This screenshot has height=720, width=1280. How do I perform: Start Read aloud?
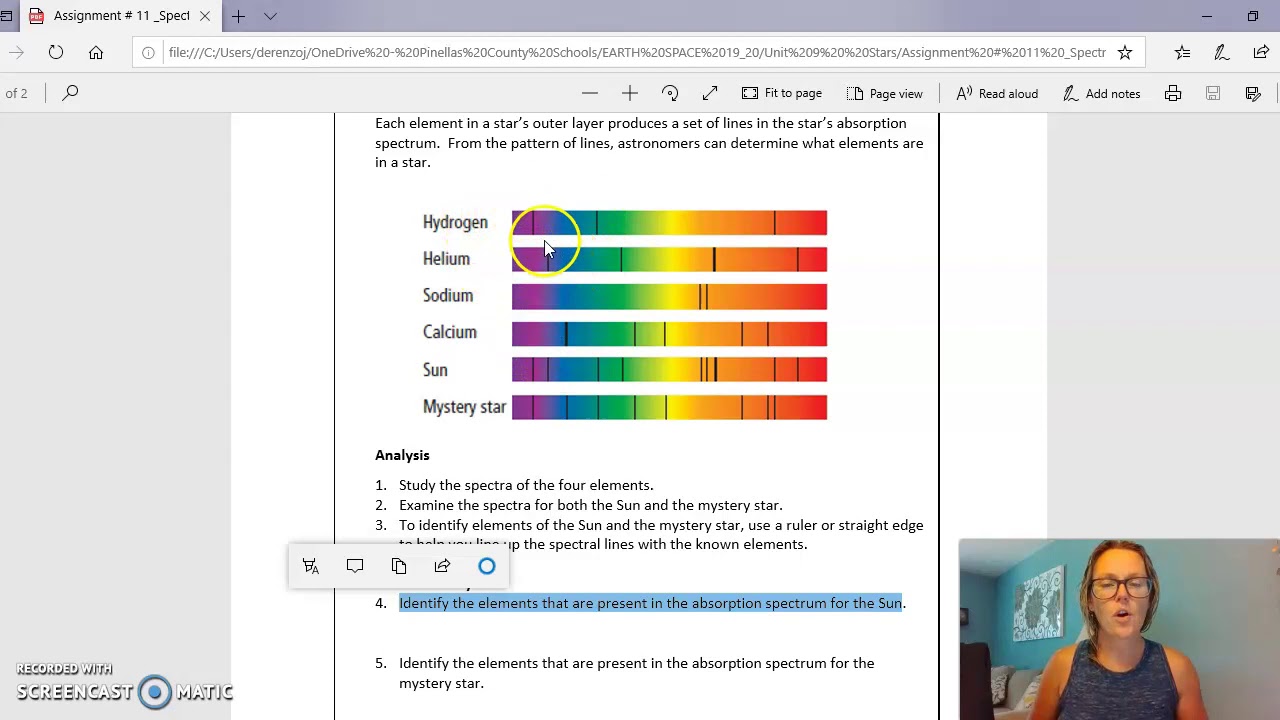point(997,93)
